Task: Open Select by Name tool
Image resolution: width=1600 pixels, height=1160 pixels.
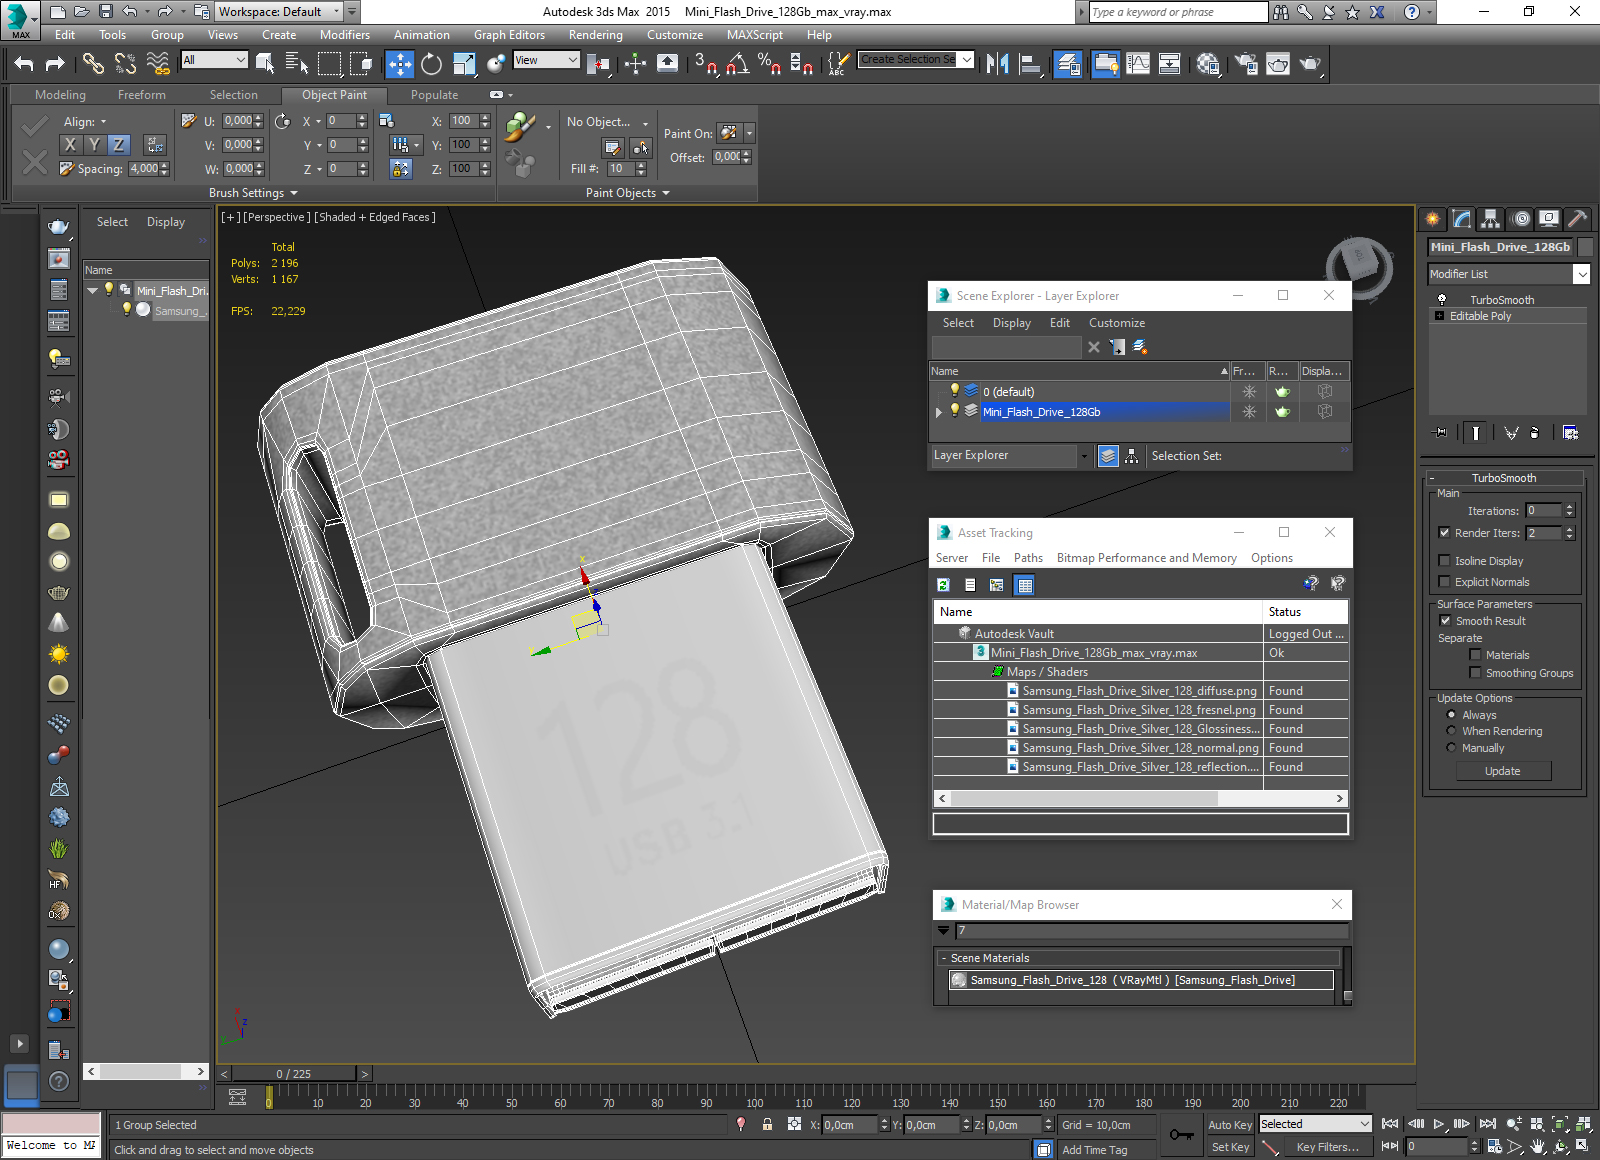Action: pyautogui.click(x=297, y=64)
